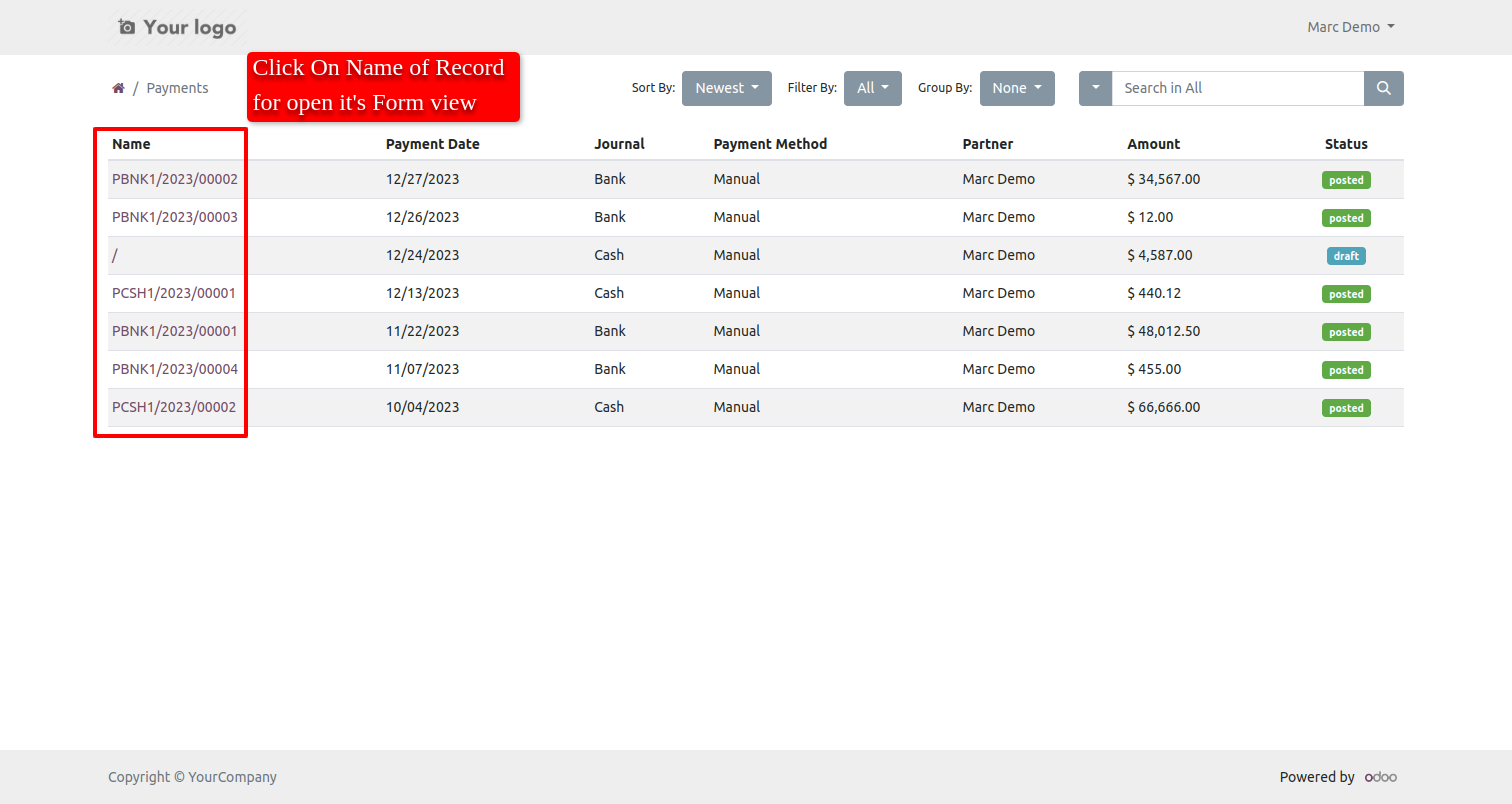Screen dimensions: 1512x804
Task: Focus the Search in All field
Action: [1238, 88]
